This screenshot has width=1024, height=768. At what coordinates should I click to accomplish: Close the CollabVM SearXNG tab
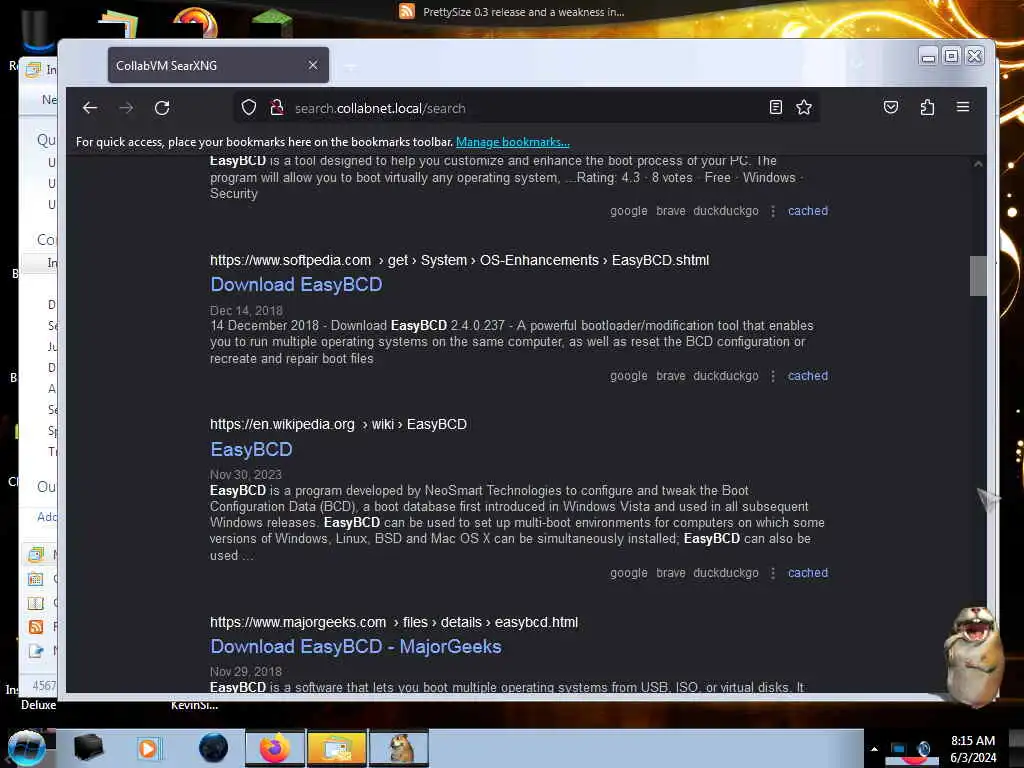(313, 65)
